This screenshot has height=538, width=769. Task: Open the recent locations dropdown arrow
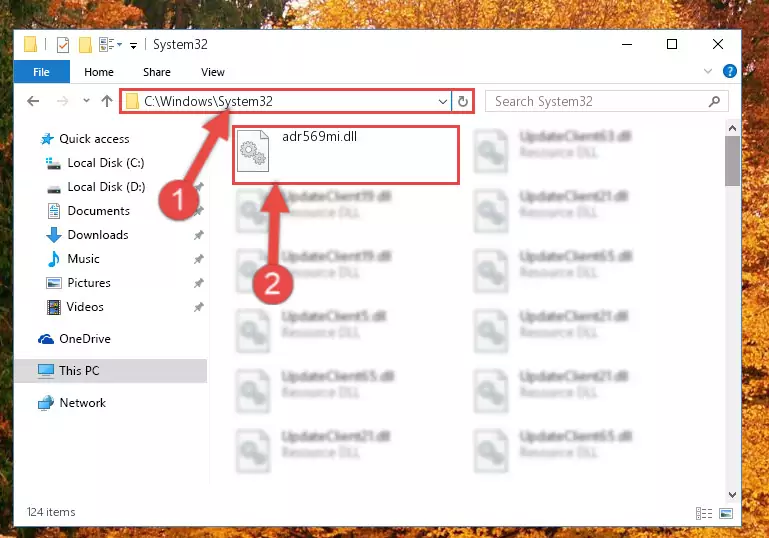click(86, 101)
